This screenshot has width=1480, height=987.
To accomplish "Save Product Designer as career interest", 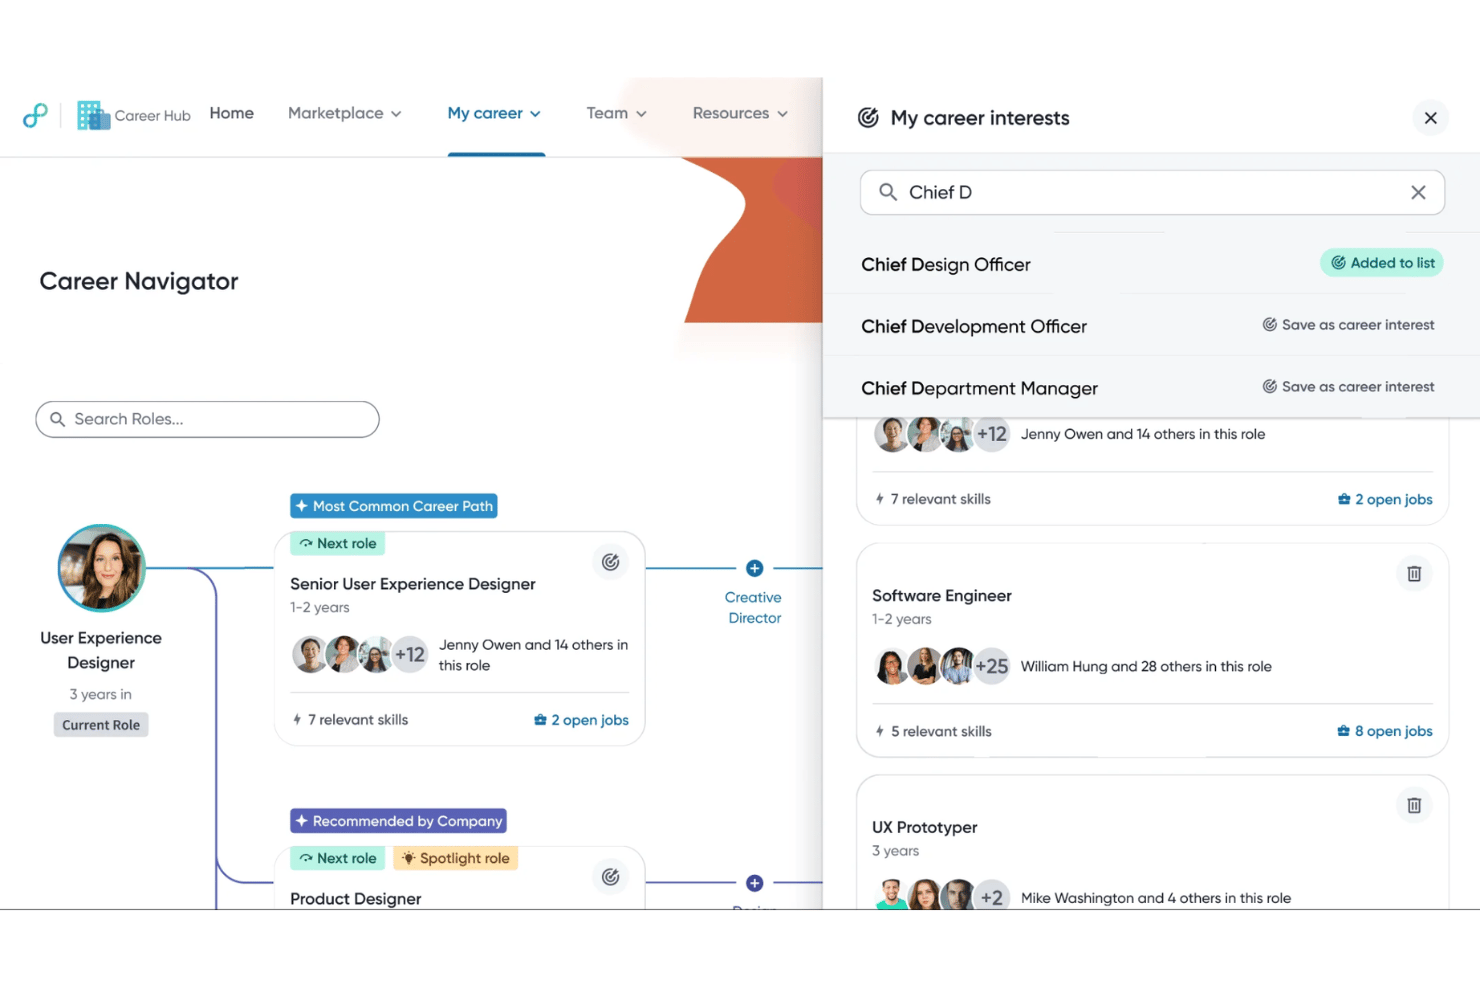I will coord(610,877).
